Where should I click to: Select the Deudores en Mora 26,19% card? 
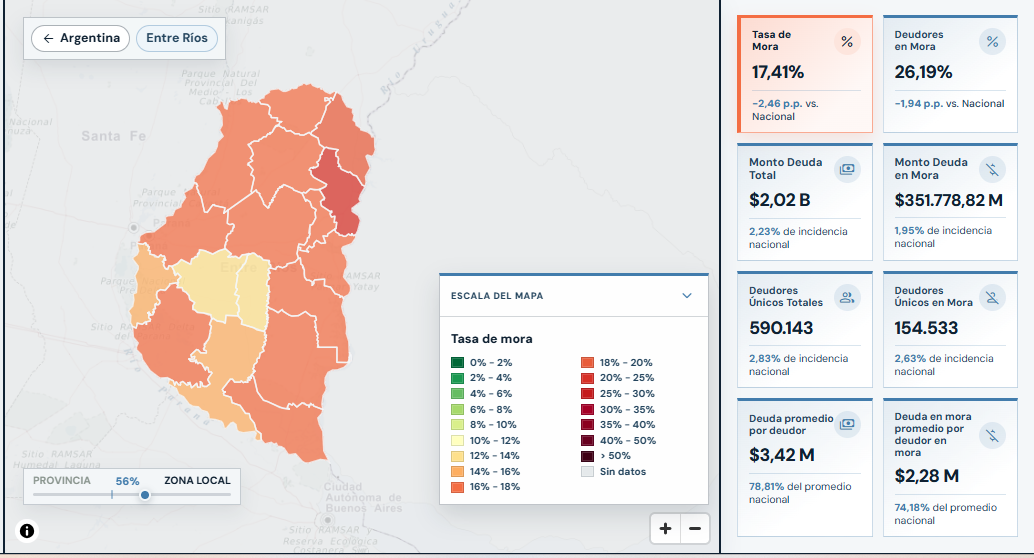pos(950,74)
